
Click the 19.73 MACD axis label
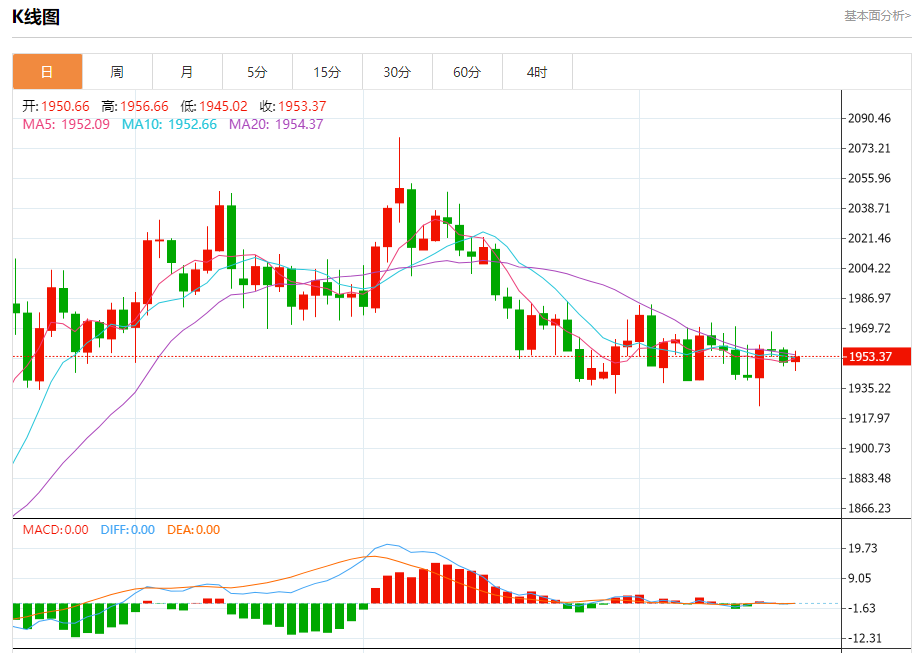863,548
